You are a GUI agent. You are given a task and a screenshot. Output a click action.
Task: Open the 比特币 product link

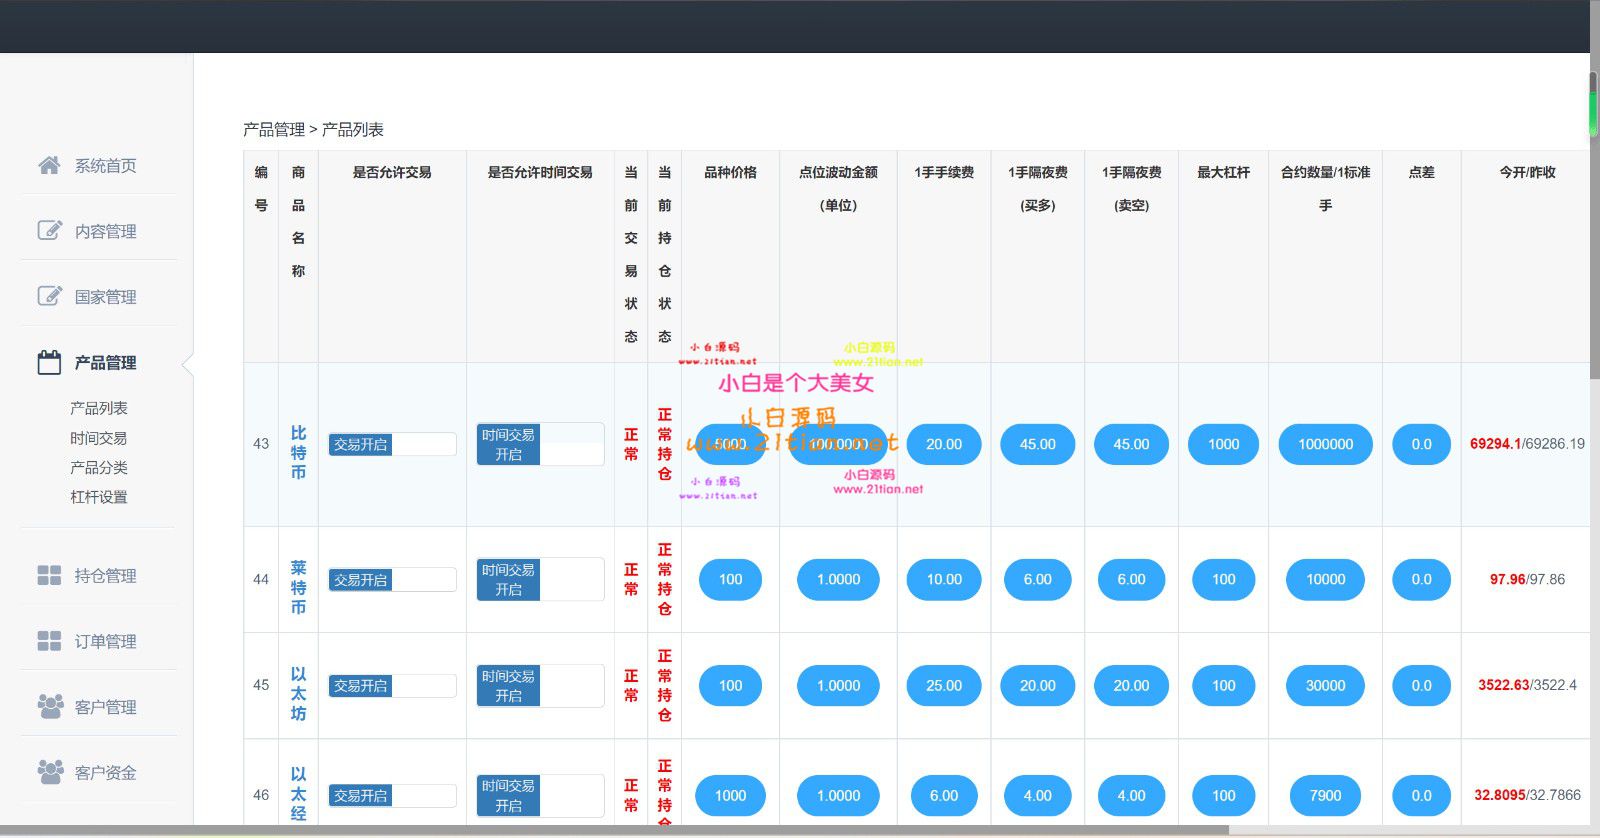click(298, 453)
